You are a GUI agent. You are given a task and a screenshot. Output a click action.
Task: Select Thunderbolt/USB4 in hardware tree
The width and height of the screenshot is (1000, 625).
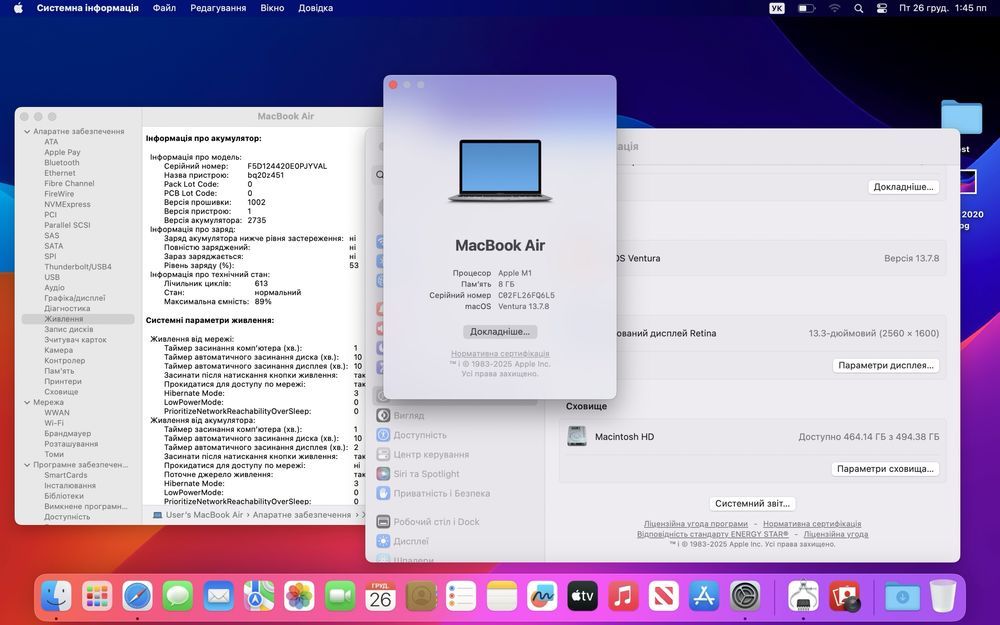78,267
